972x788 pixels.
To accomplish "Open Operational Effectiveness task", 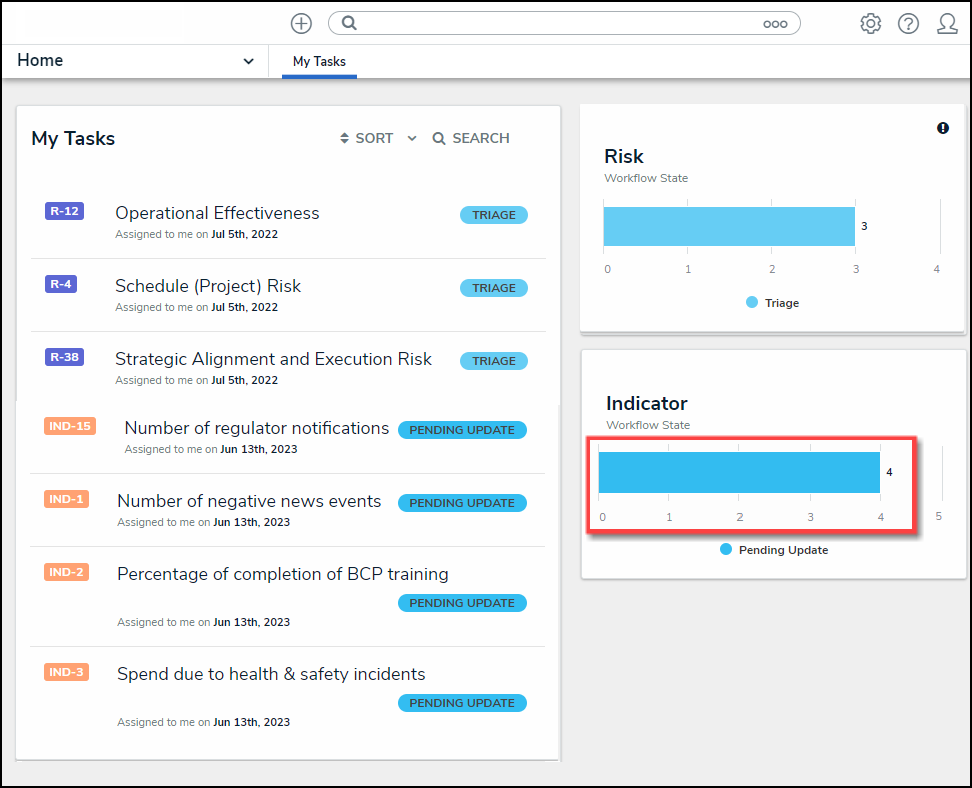I will tap(217, 213).
